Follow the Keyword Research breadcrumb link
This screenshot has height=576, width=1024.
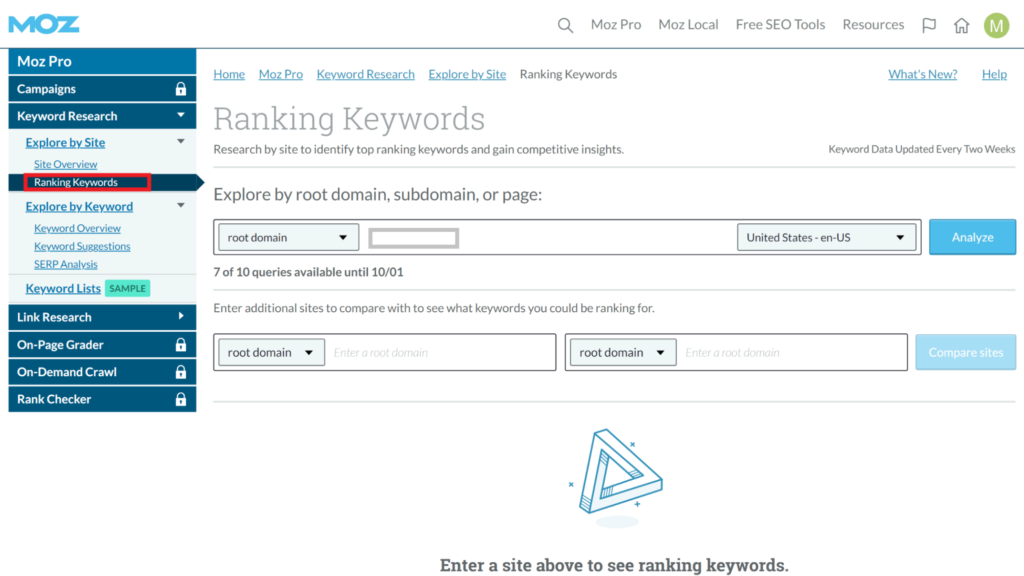click(366, 74)
